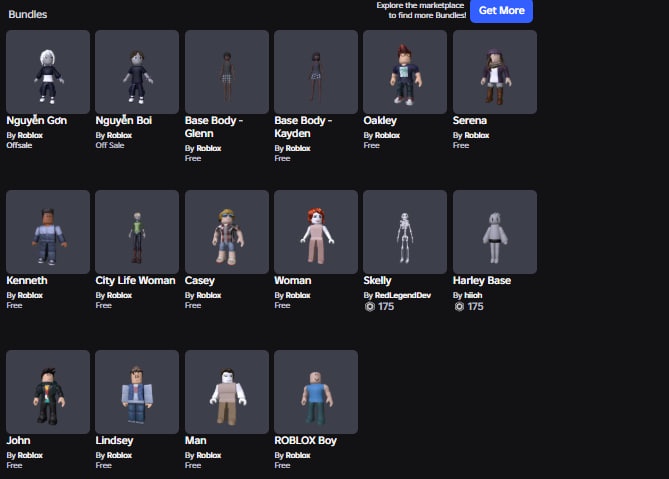
Task: Click Roblox creator link under Serena
Action: pyautogui.click(x=477, y=135)
